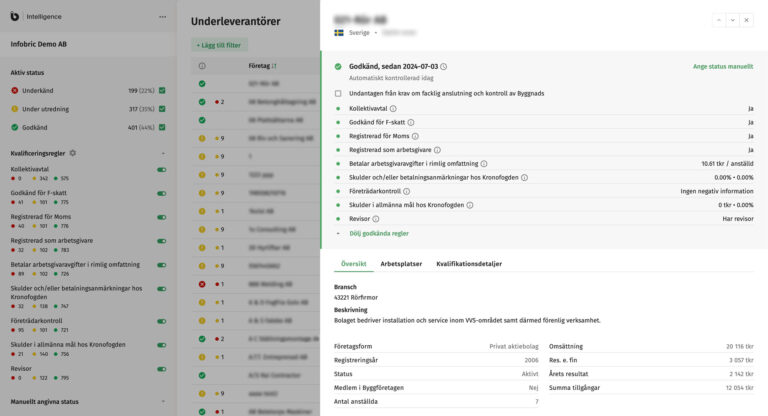Go to previous company with up arrow

pyautogui.click(x=717, y=20)
